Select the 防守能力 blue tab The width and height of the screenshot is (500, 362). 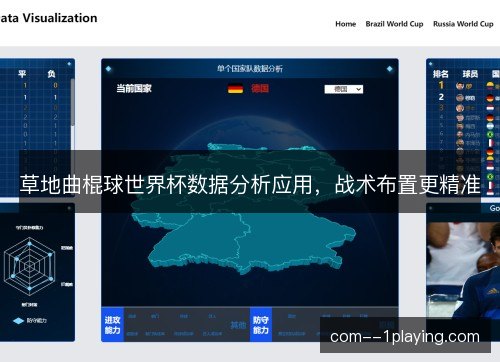click(x=261, y=325)
